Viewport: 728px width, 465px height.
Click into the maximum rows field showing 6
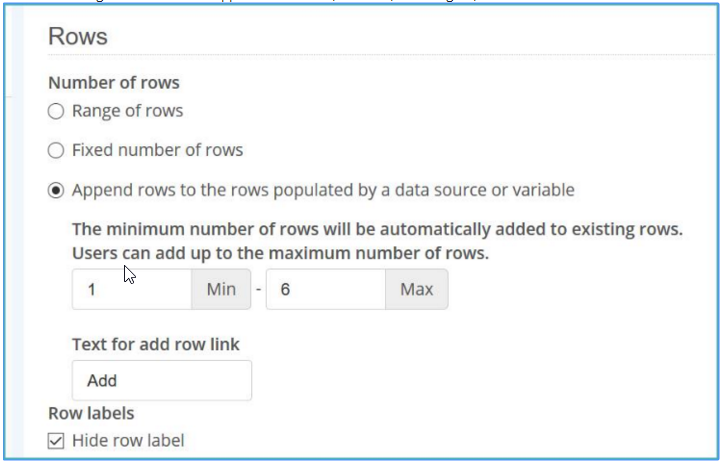tap(325, 289)
